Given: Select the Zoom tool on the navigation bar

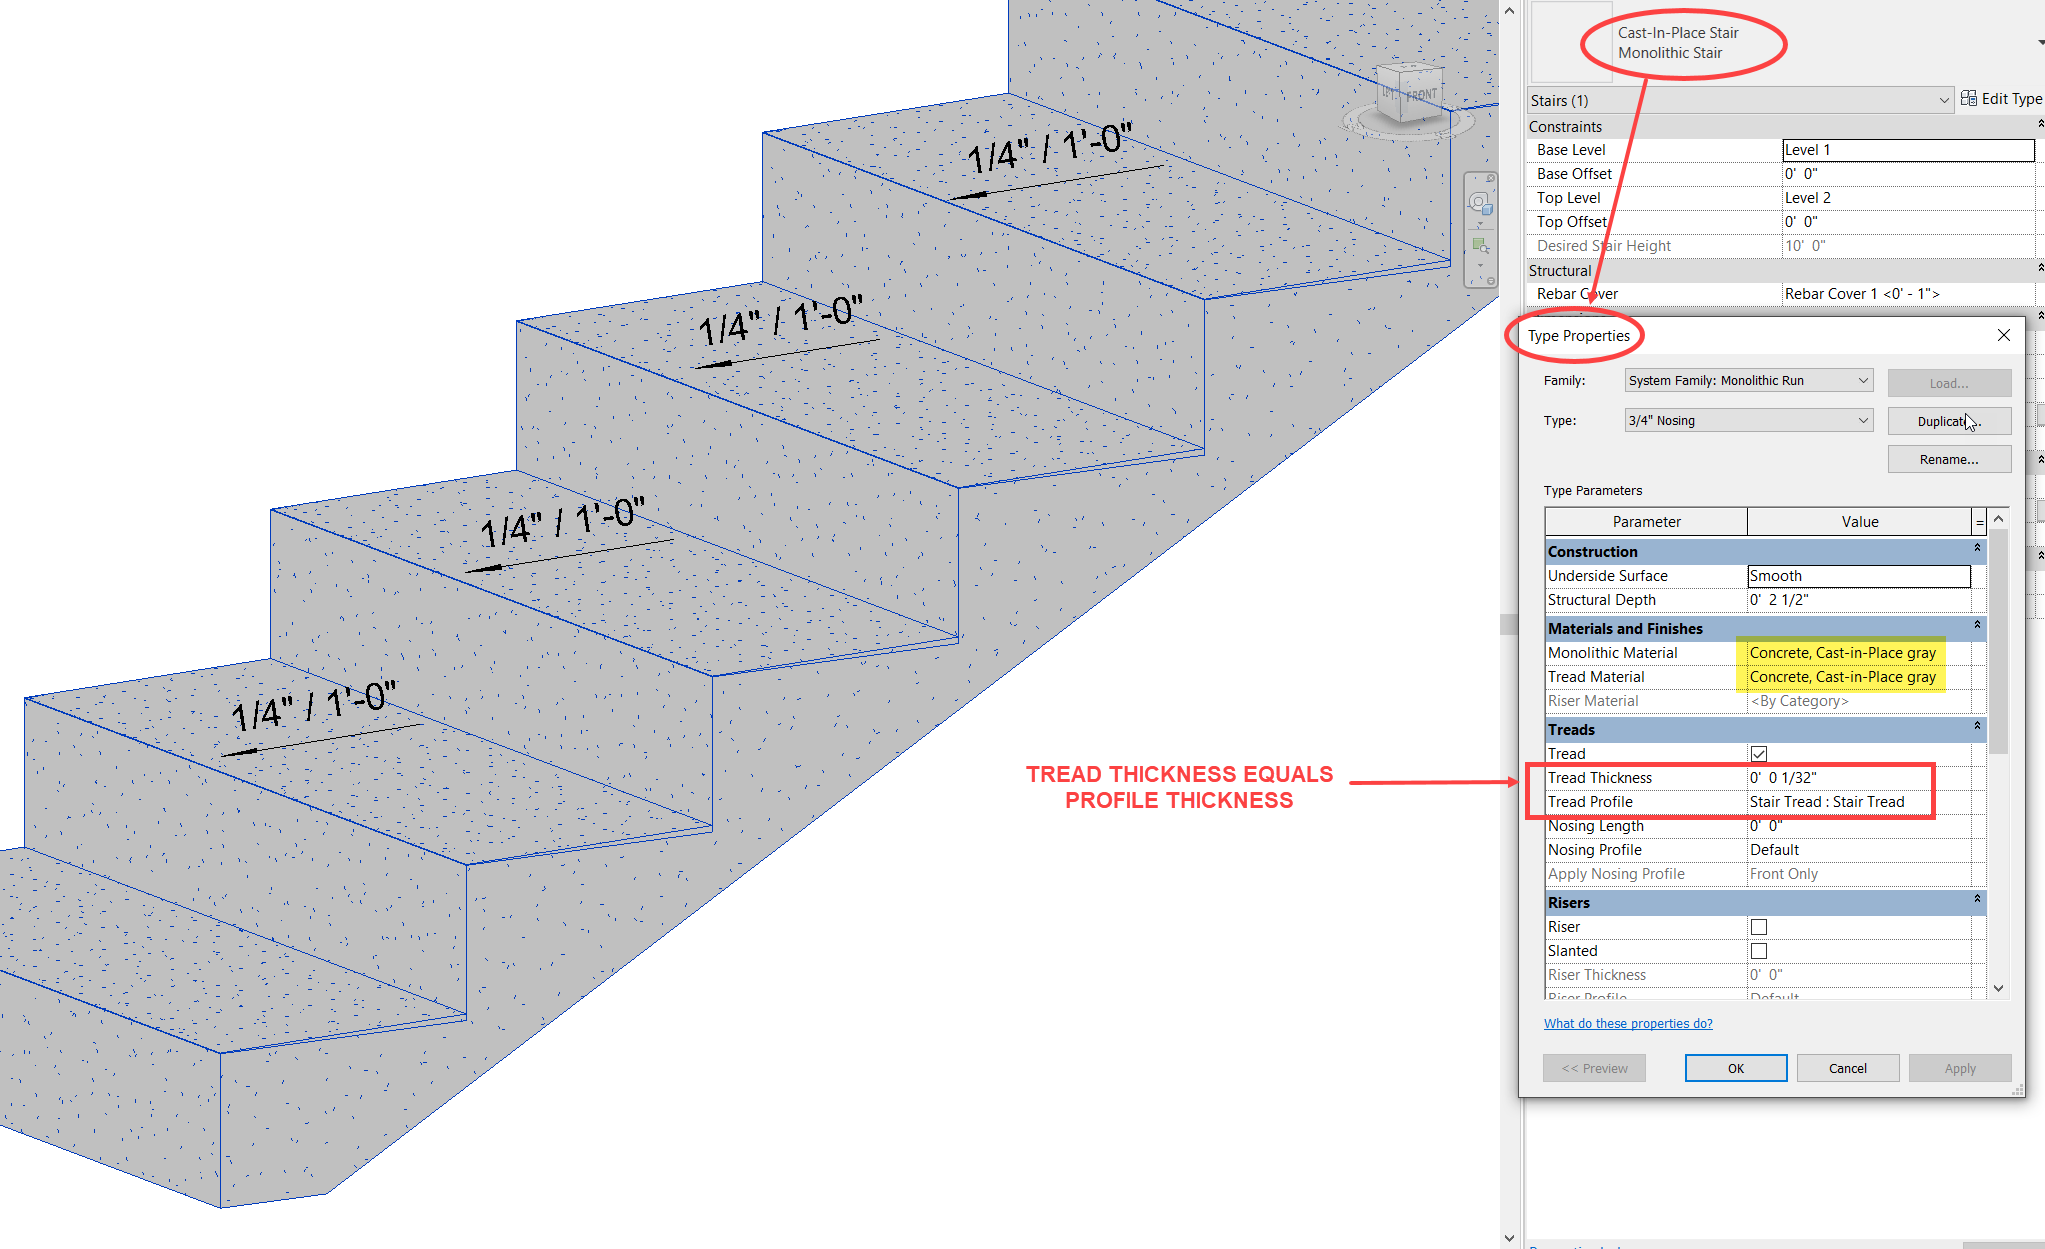Looking at the screenshot, I should pos(1480,244).
